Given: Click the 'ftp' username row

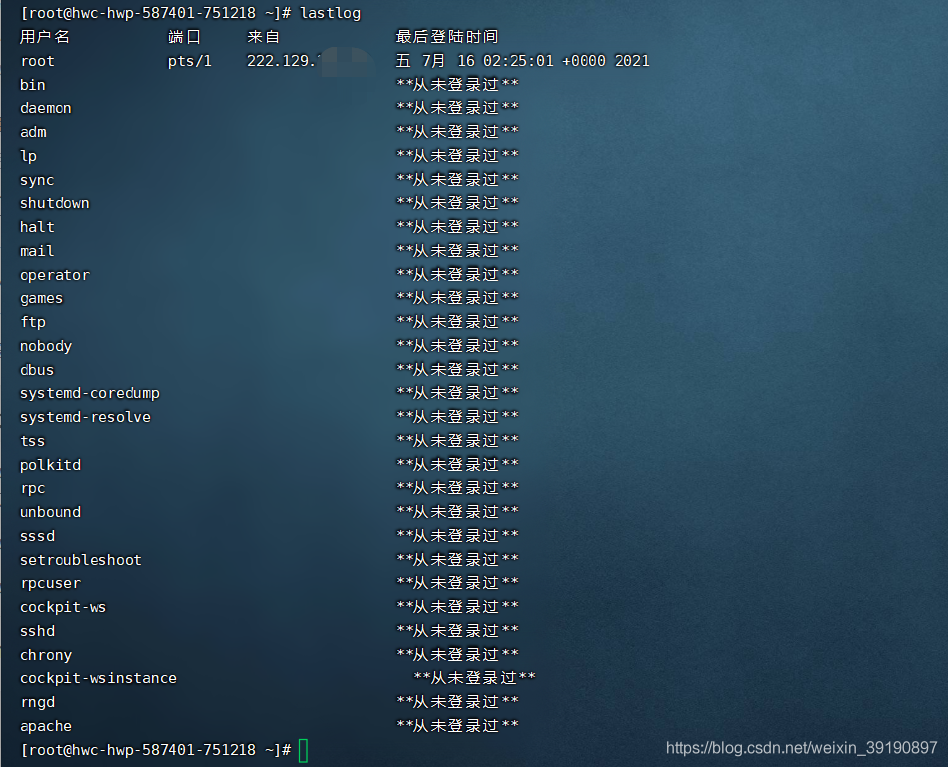Looking at the screenshot, I should [x=33, y=322].
